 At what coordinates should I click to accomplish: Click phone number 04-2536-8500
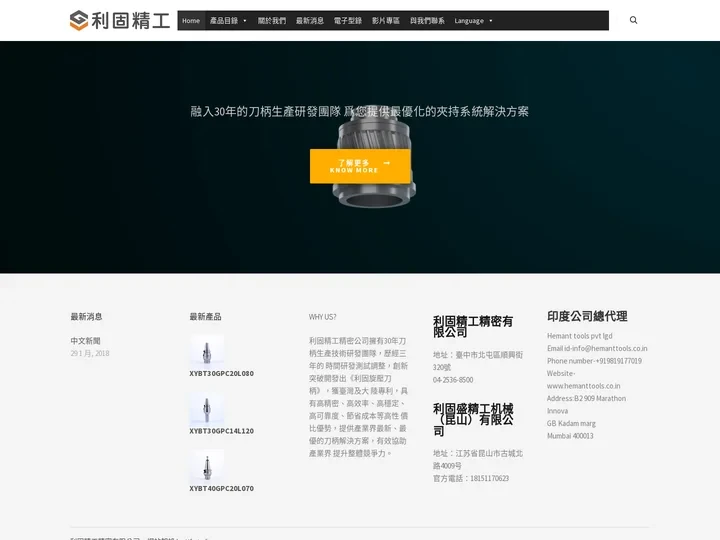[453, 380]
